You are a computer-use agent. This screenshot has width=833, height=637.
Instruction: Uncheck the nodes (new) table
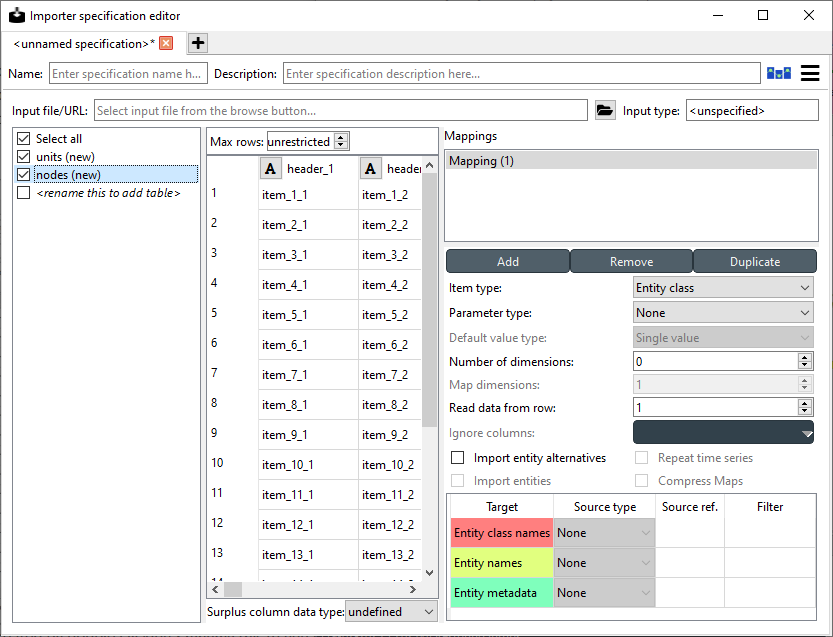pyautogui.click(x=23, y=175)
